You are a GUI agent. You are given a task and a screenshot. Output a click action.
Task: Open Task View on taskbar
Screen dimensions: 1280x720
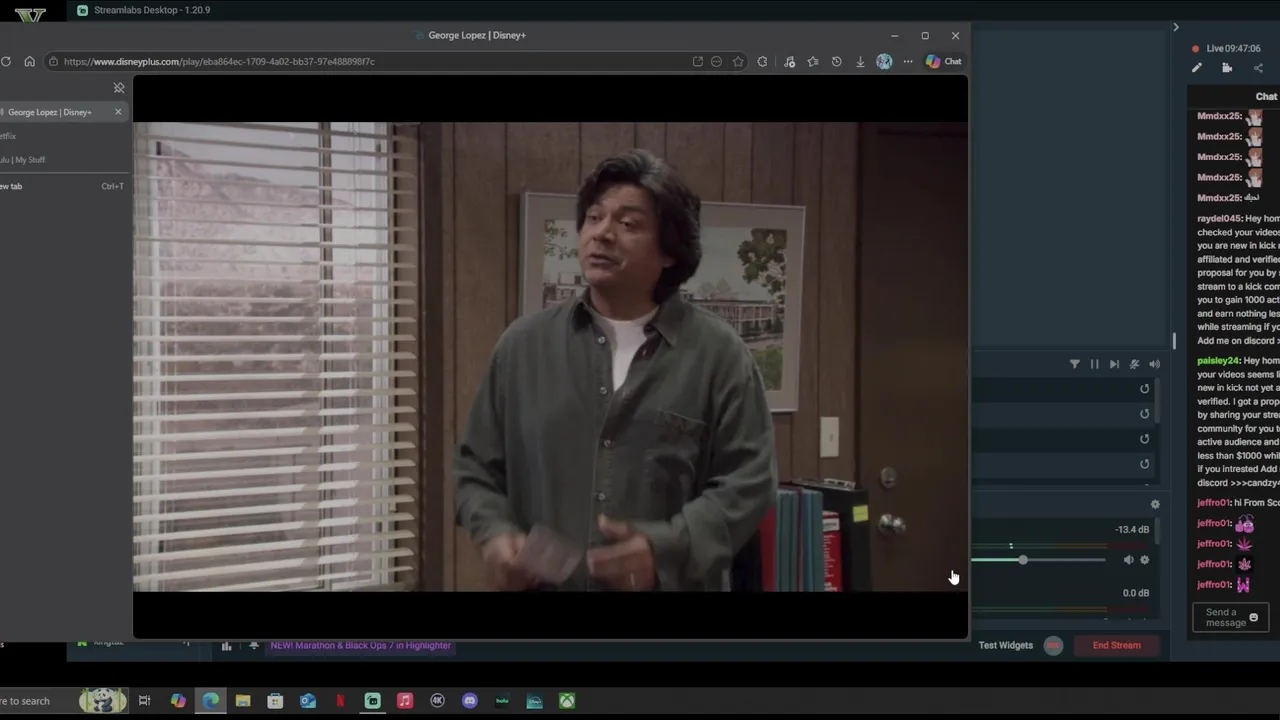pyautogui.click(x=144, y=701)
